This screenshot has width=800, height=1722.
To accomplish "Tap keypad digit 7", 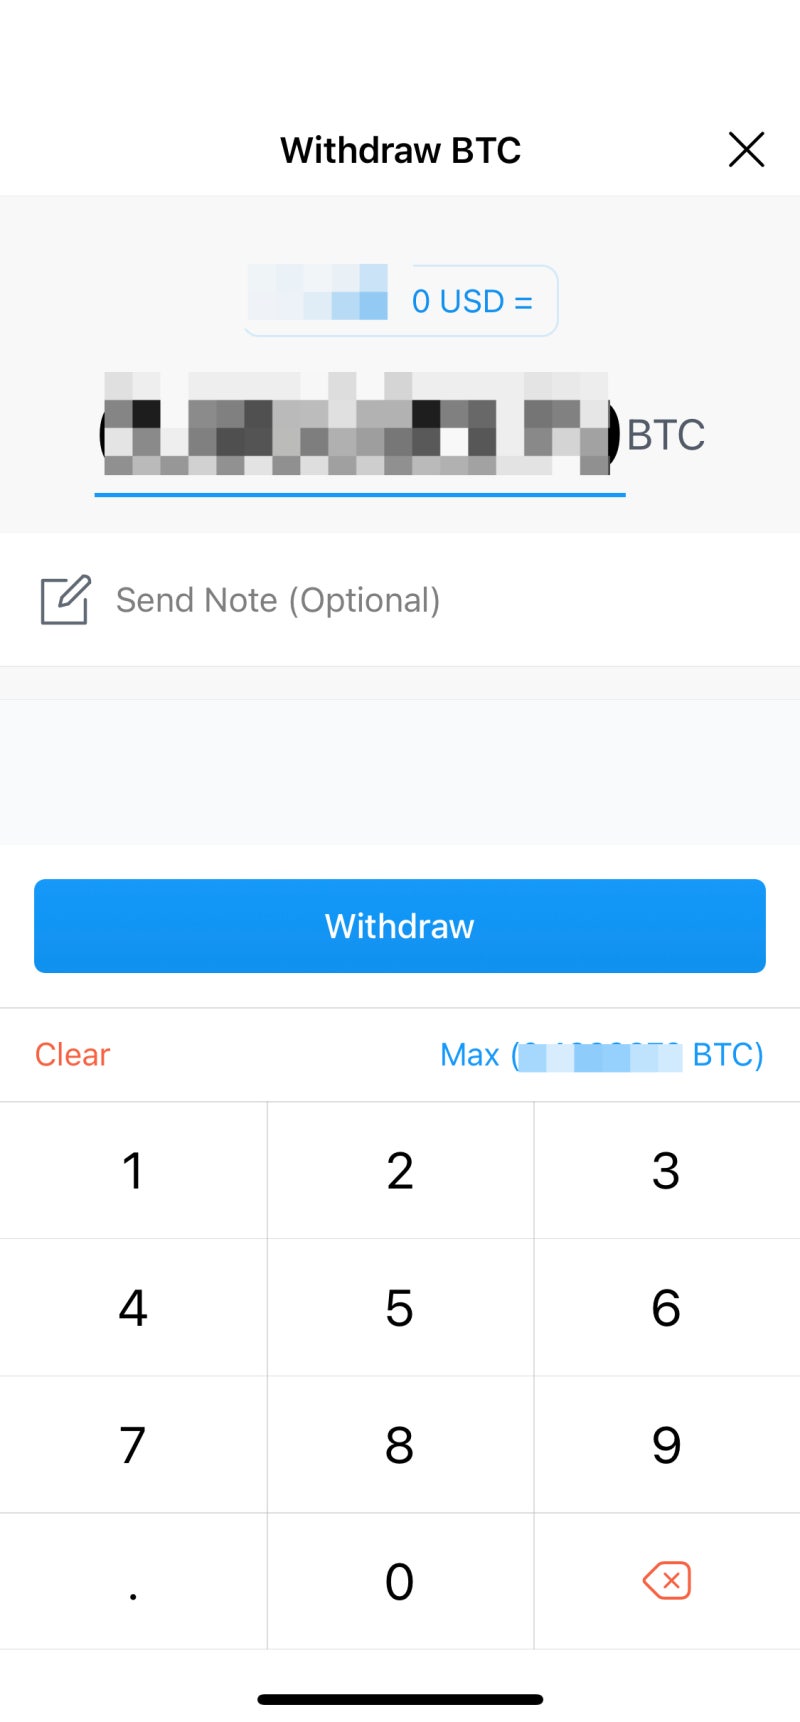I will pyautogui.click(x=133, y=1444).
